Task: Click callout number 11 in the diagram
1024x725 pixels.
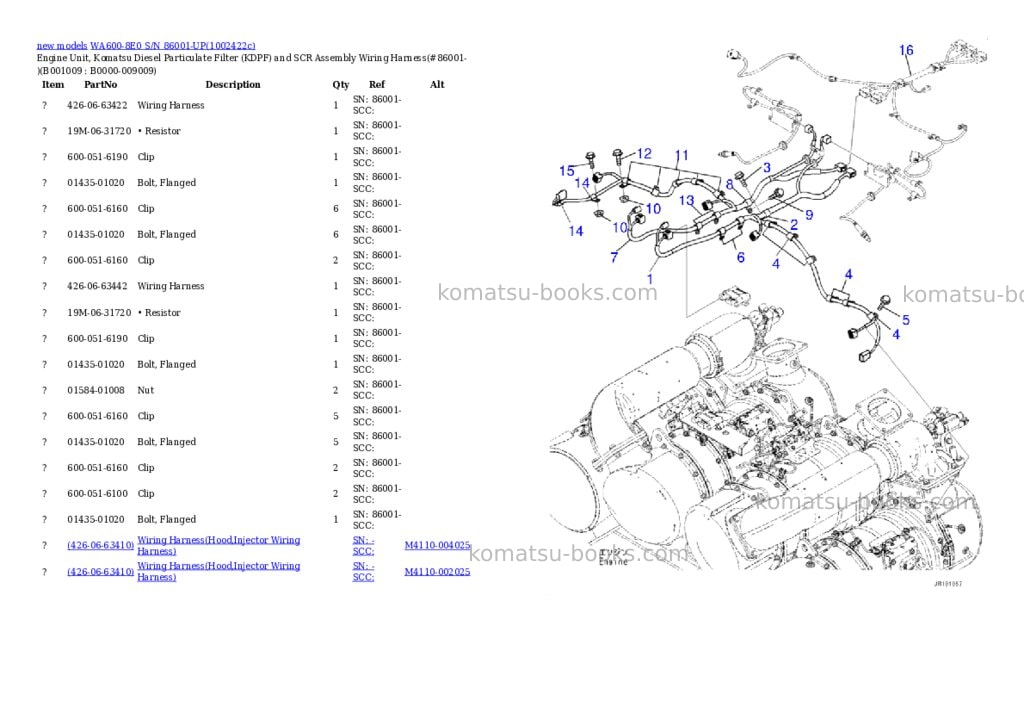Action: (682, 155)
